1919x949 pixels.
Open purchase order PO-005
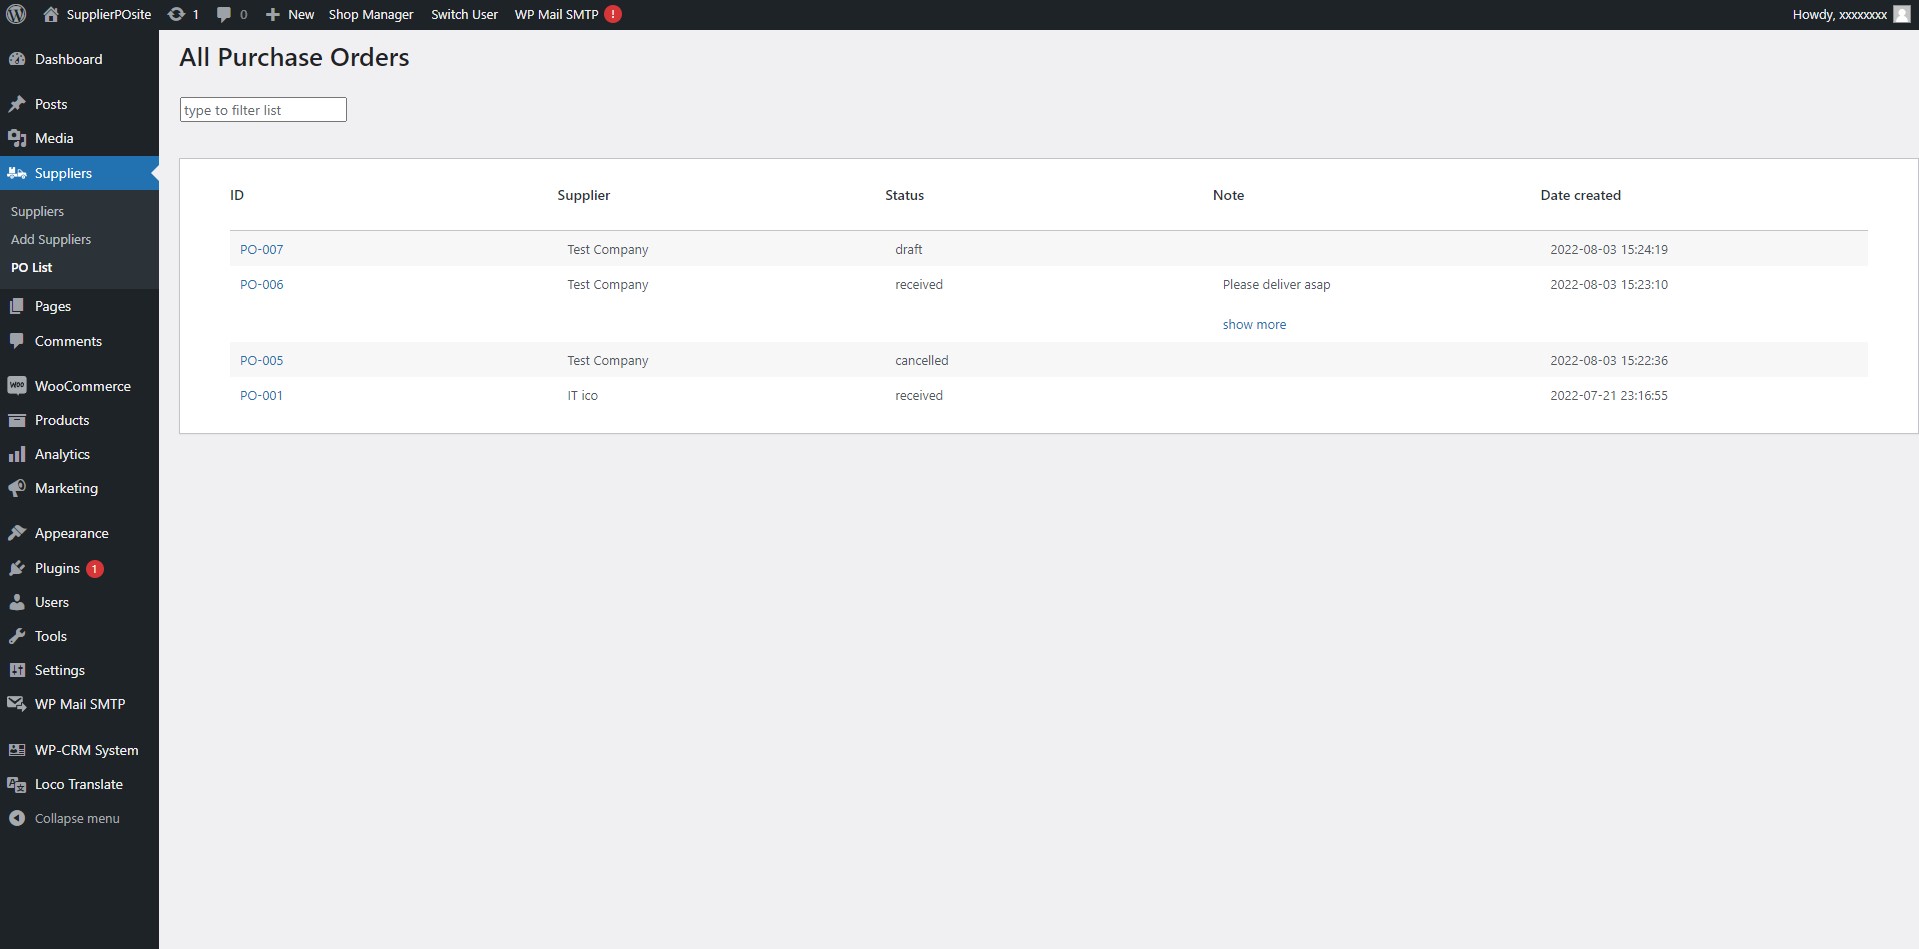point(261,360)
